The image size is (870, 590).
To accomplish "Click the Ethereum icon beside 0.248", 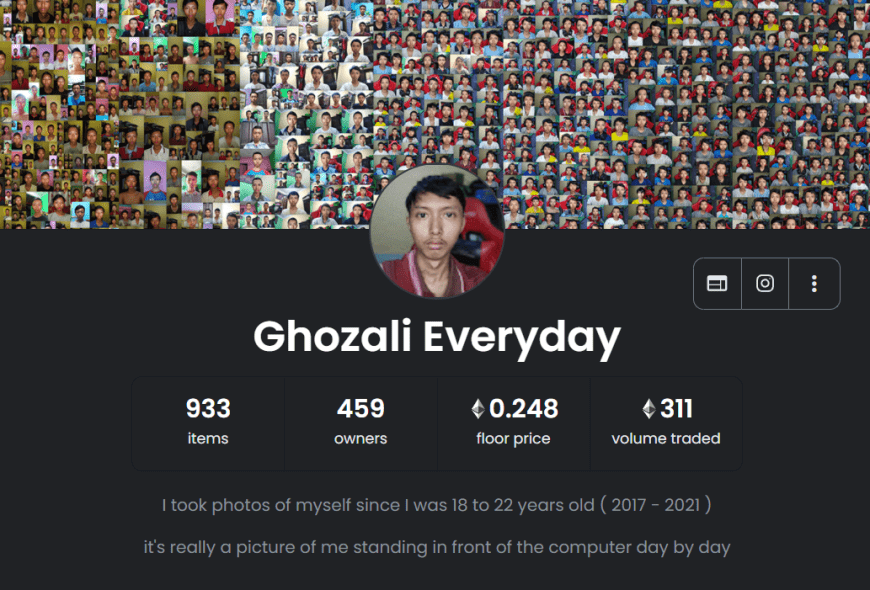I will [478, 409].
